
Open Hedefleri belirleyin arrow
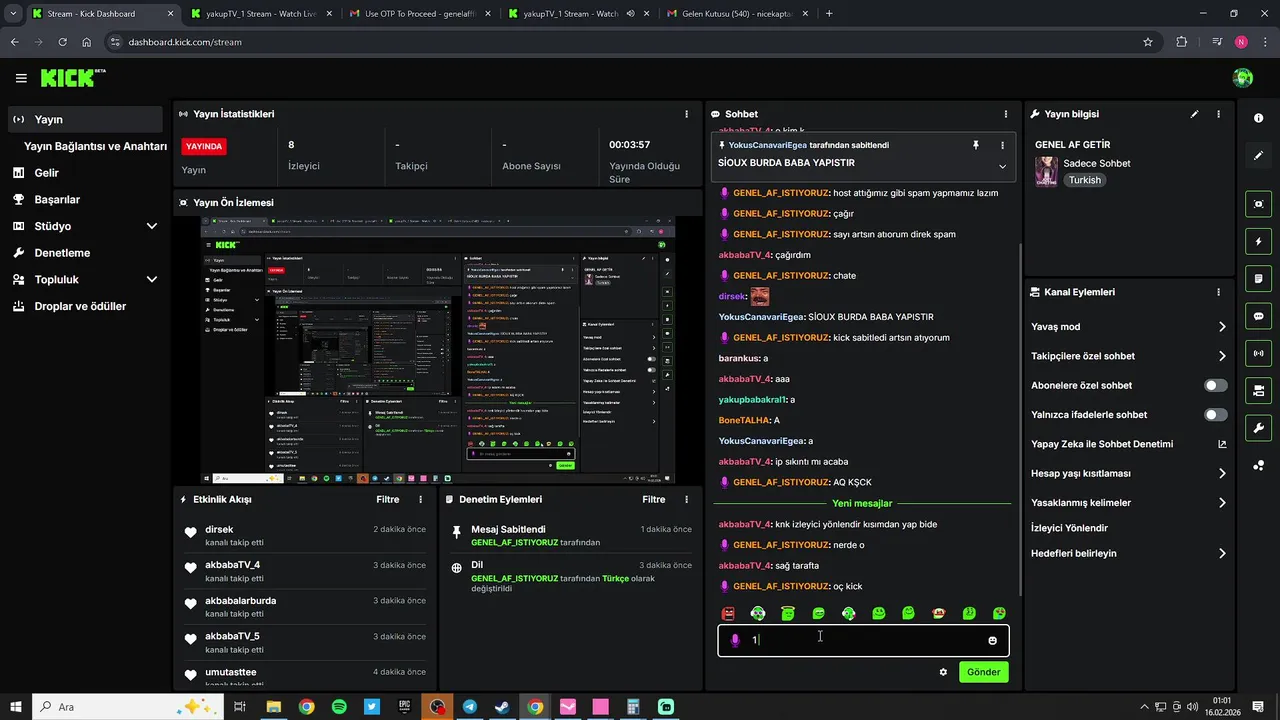point(1222,553)
